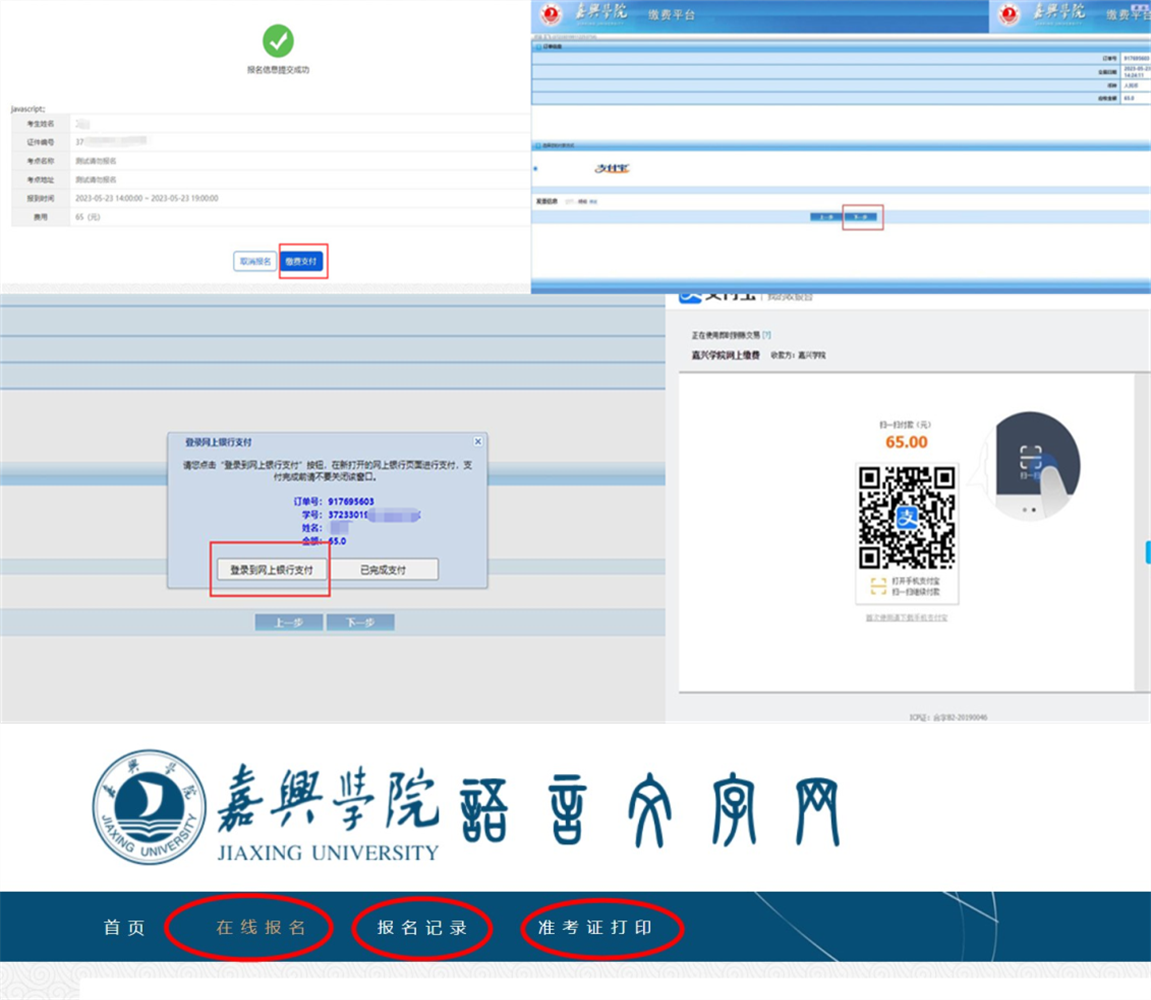Go back with 上一步 below the dialog

pos(288,622)
